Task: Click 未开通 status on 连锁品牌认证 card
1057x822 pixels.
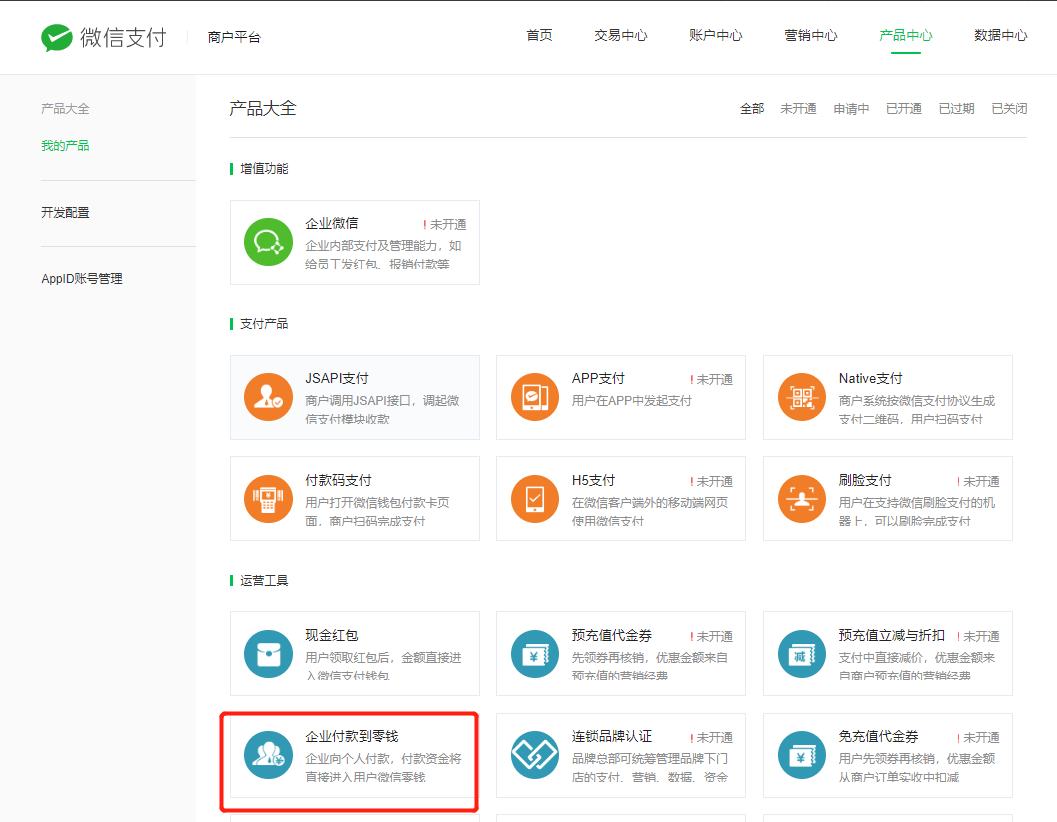Action: click(x=711, y=738)
